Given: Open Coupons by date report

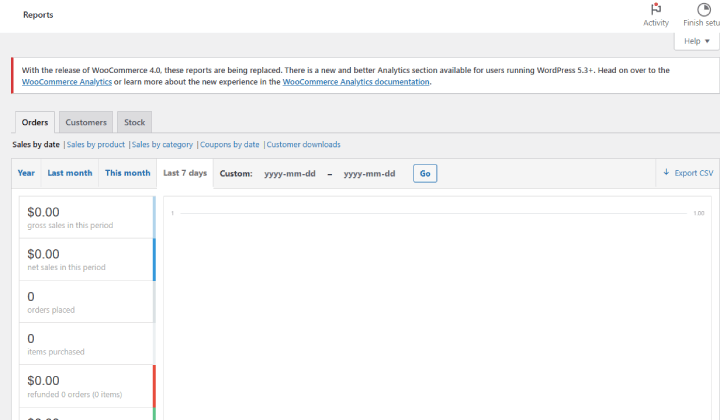Looking at the screenshot, I should pos(230,145).
